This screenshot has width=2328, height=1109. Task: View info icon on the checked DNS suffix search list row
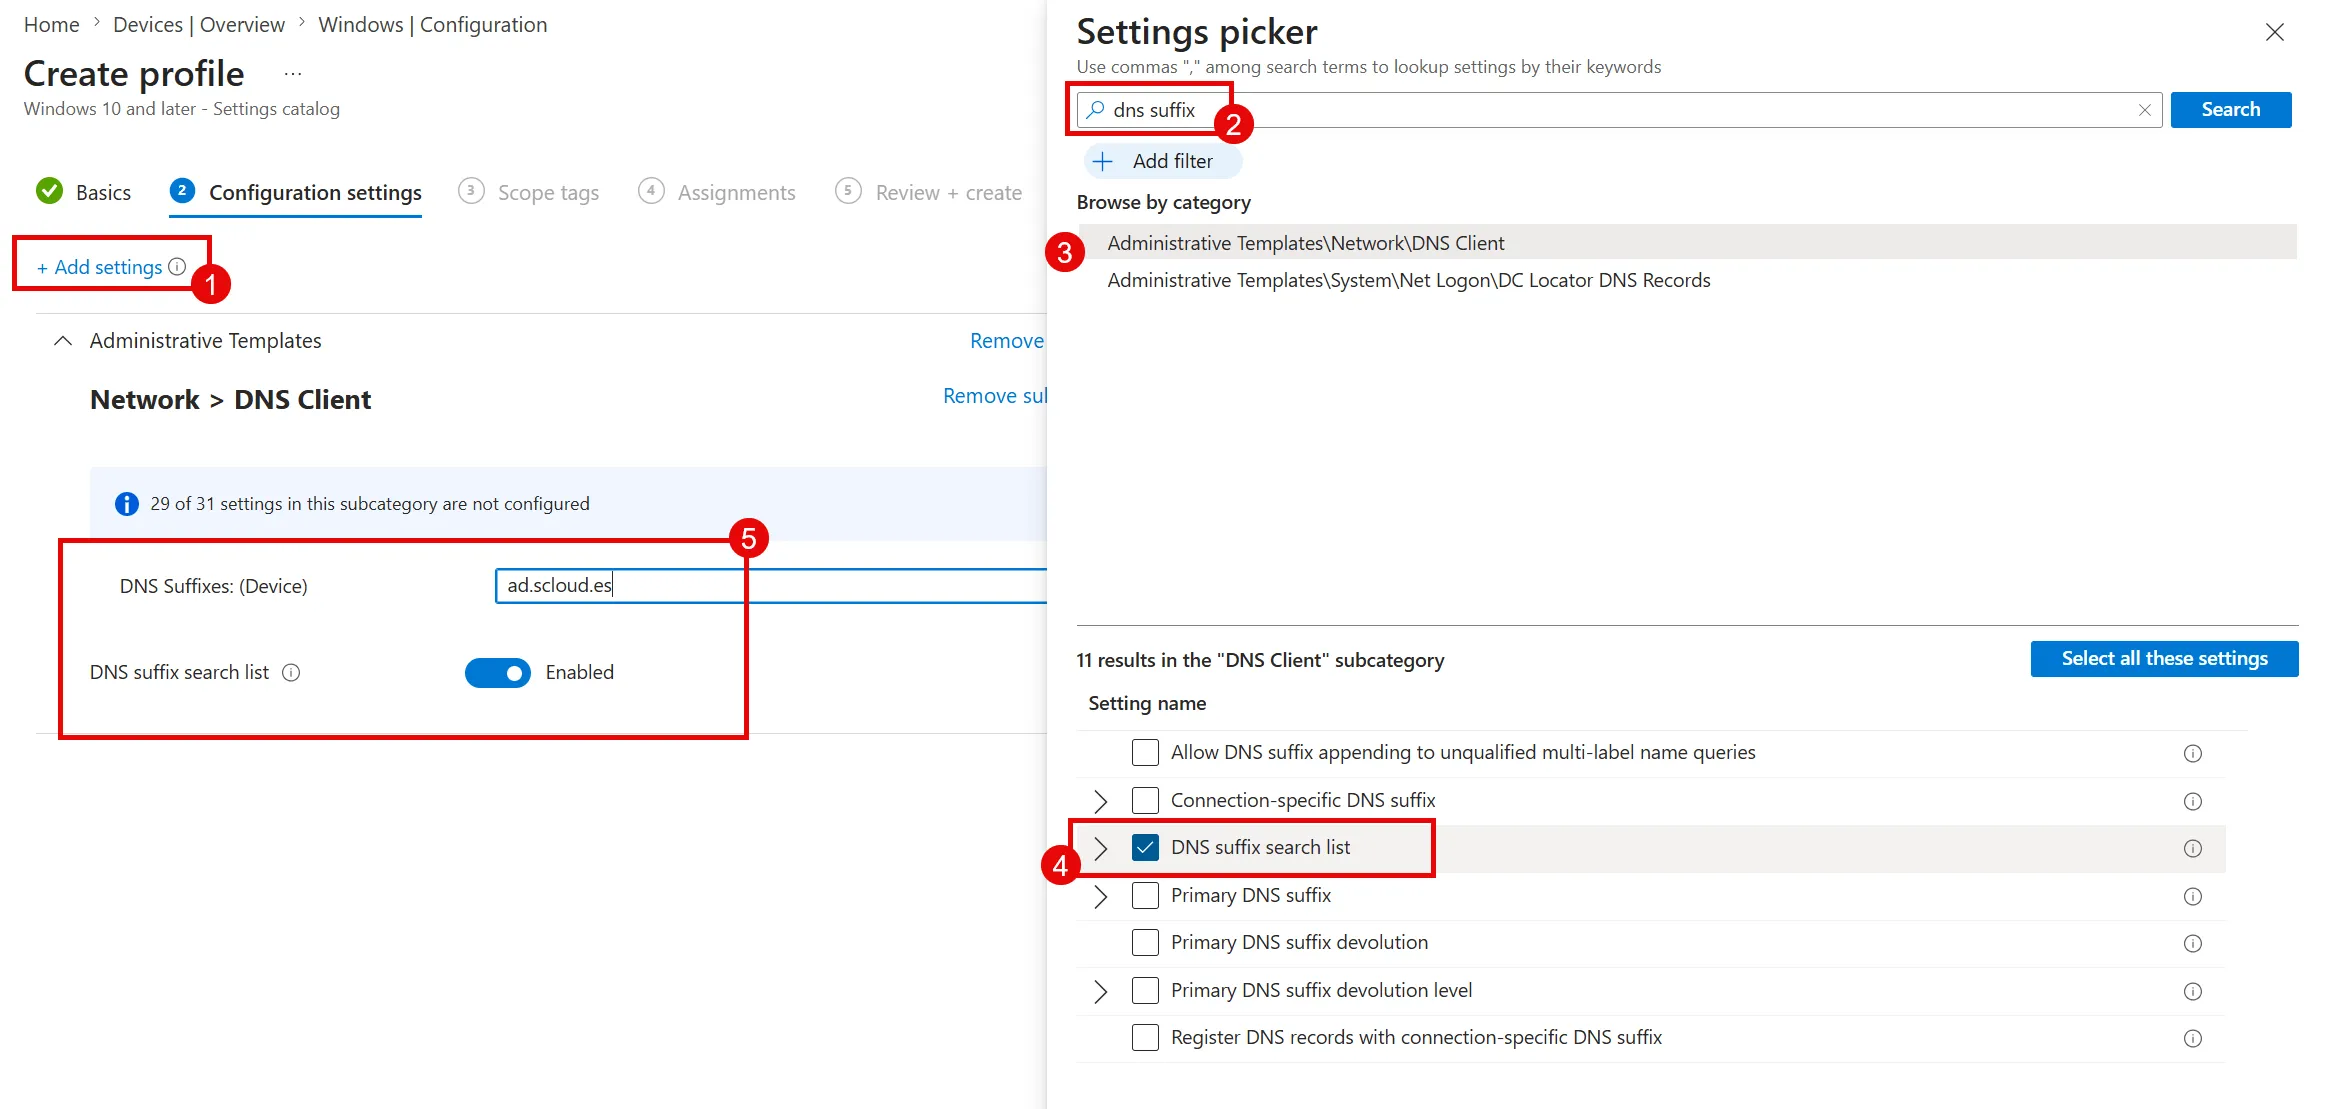2192,848
